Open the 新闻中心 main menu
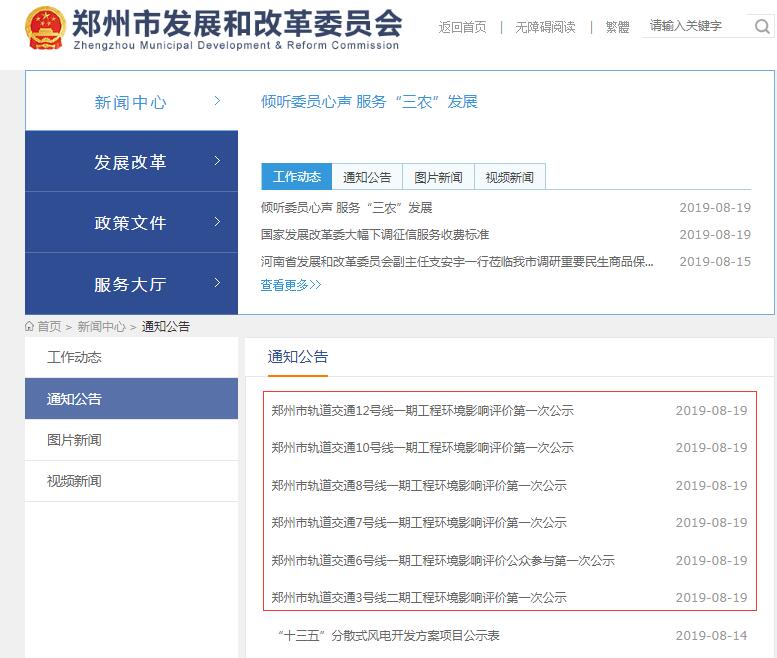This screenshot has height=658, width=777. tap(131, 101)
